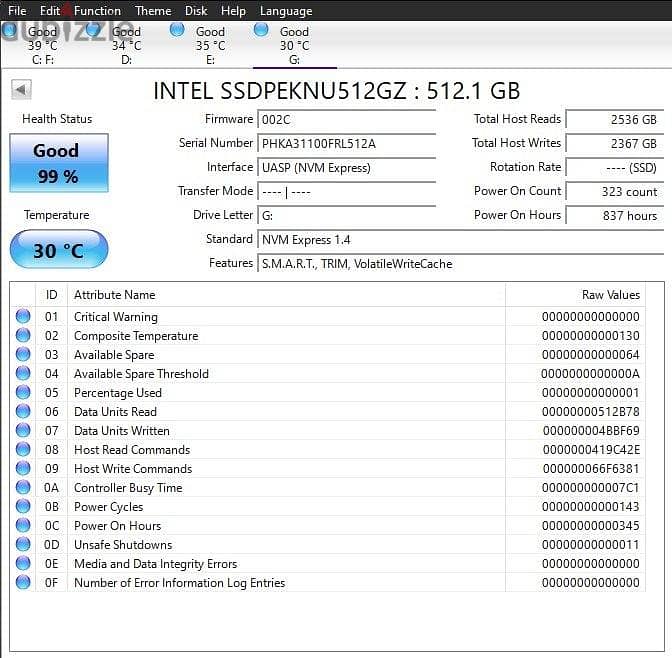Screen dimensions: 672x658
Task: Click the Rotation Rate value
Action: 615,168
